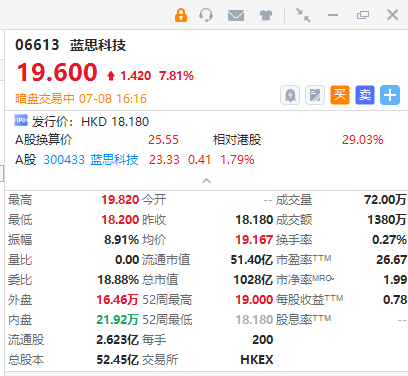
Task: Restore window using title bar icon
Action: pos(363,15)
